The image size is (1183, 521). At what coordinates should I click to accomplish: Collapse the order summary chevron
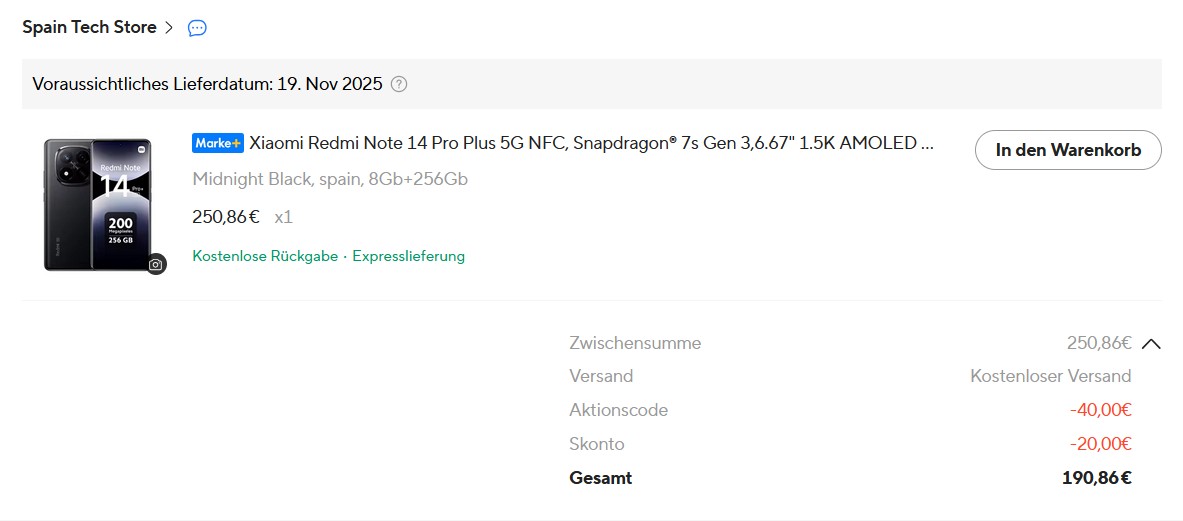tap(1151, 344)
